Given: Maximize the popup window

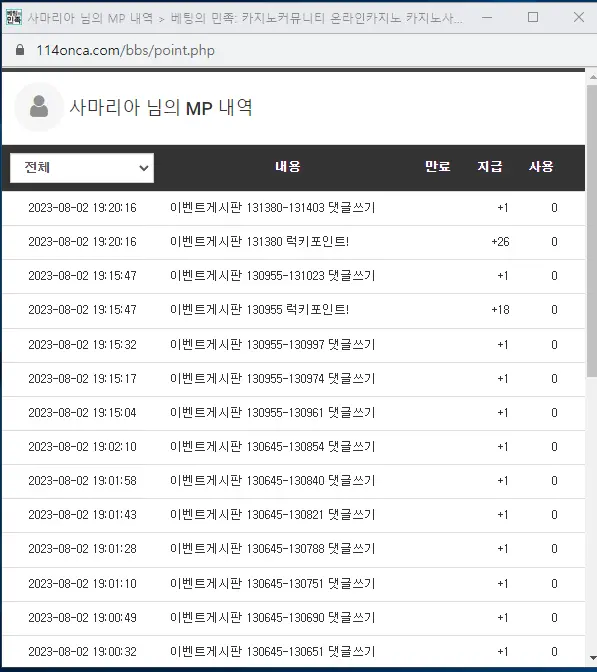Looking at the screenshot, I should [533, 17].
